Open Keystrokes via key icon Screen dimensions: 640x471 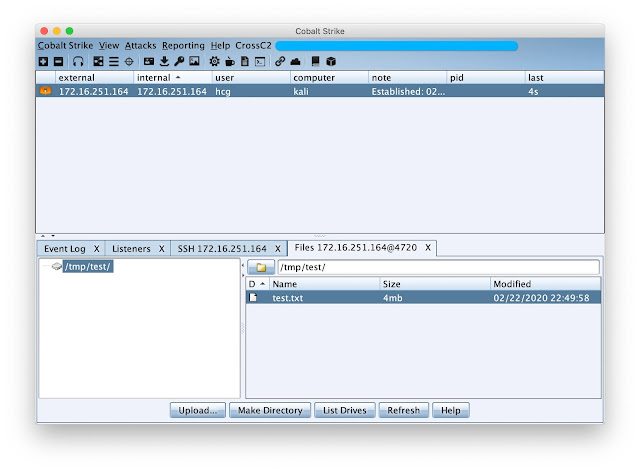coord(179,62)
